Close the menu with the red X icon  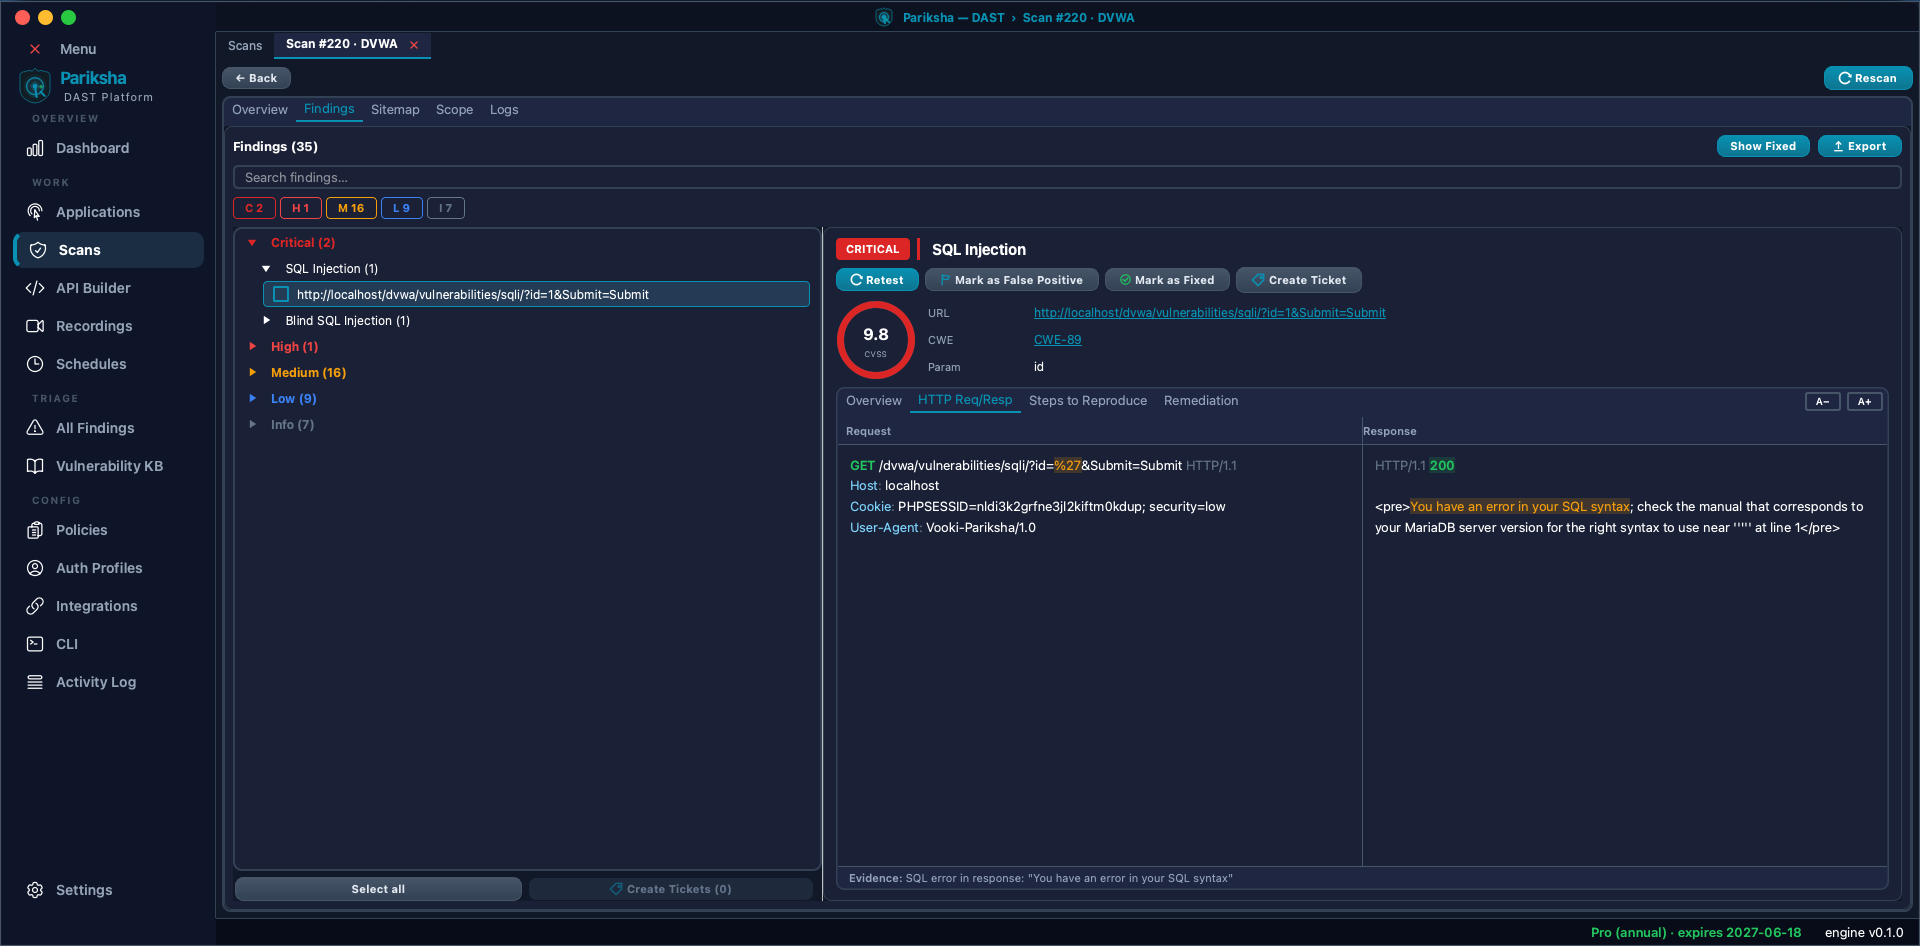(35, 49)
